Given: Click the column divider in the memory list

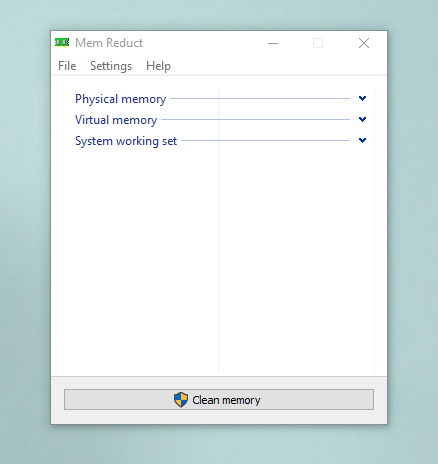Looking at the screenshot, I should point(219,230).
